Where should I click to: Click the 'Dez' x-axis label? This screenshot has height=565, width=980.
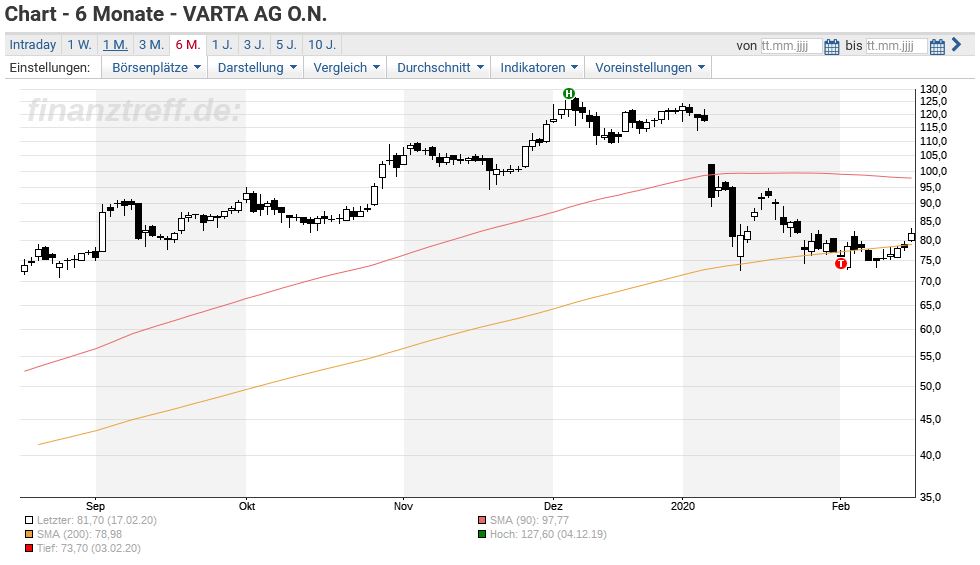click(x=553, y=506)
